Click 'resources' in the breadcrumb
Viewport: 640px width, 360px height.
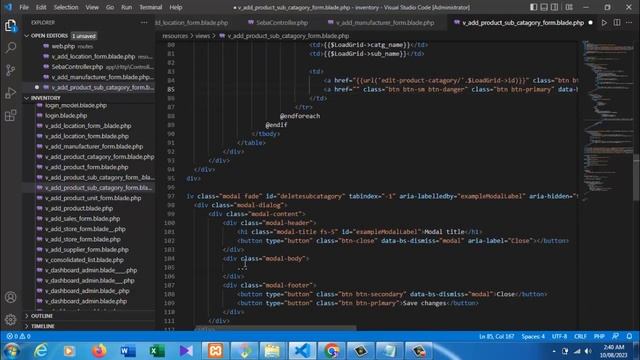click(x=175, y=36)
